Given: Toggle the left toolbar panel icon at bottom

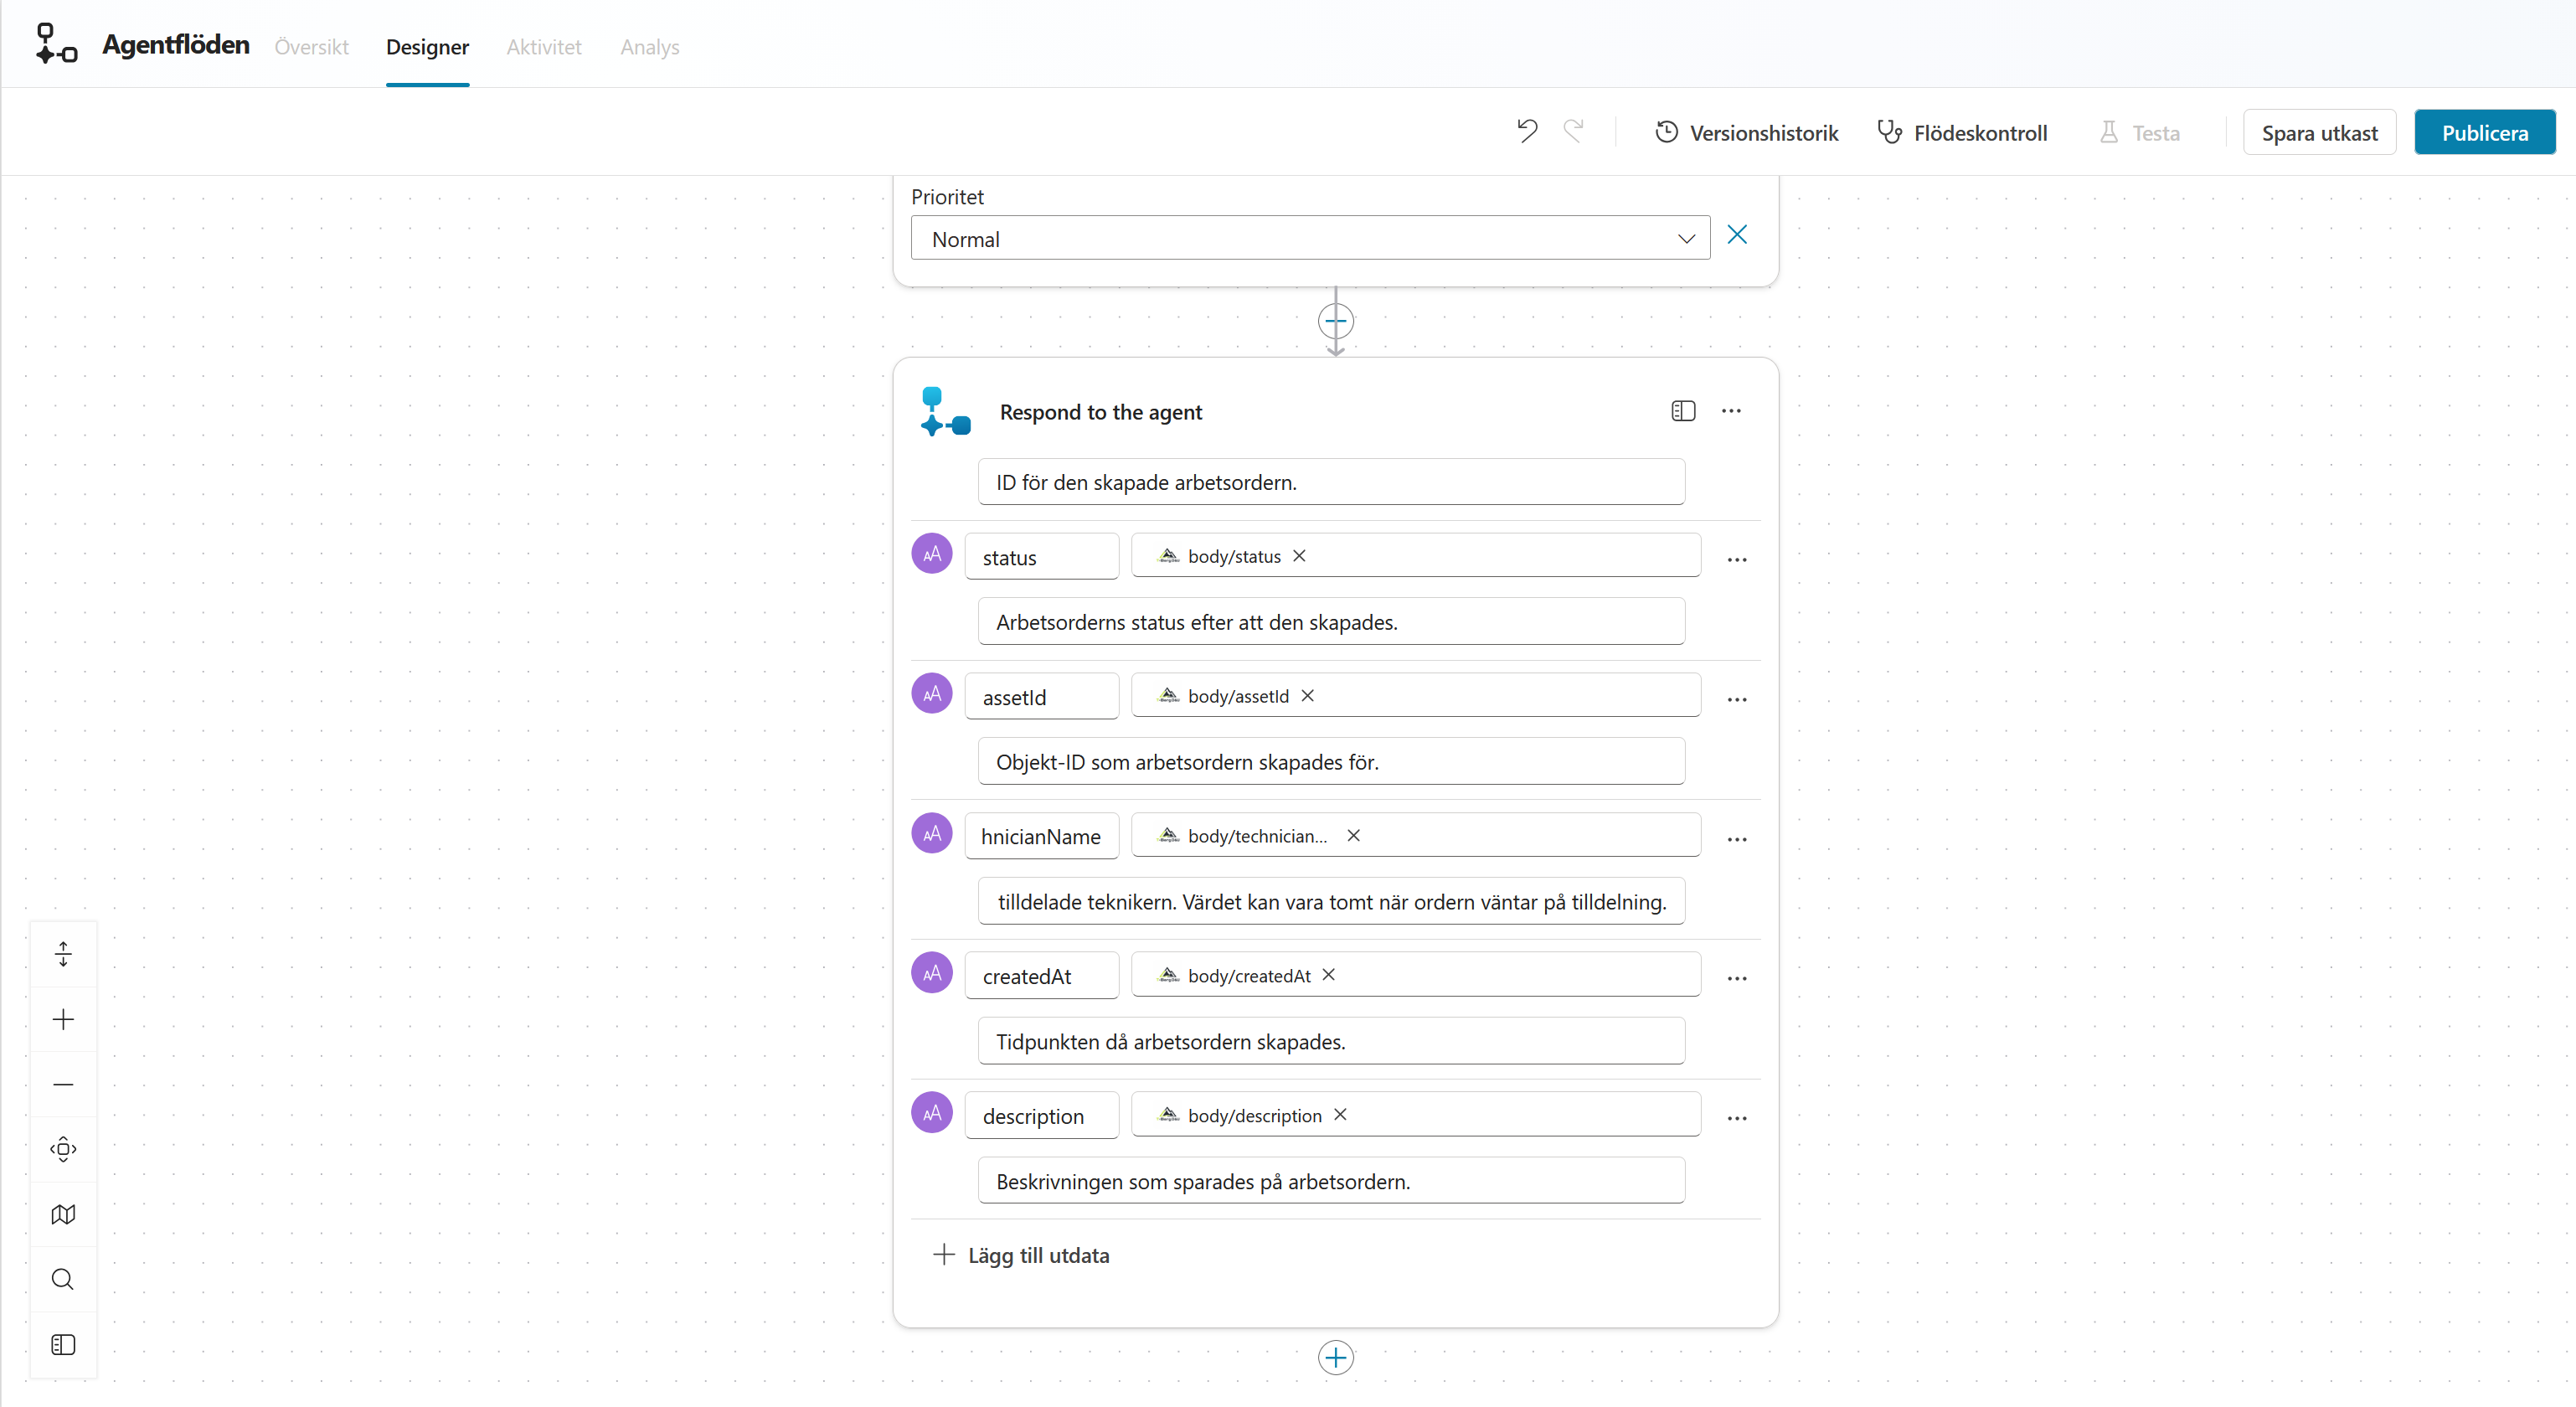Looking at the screenshot, I should point(63,1344).
